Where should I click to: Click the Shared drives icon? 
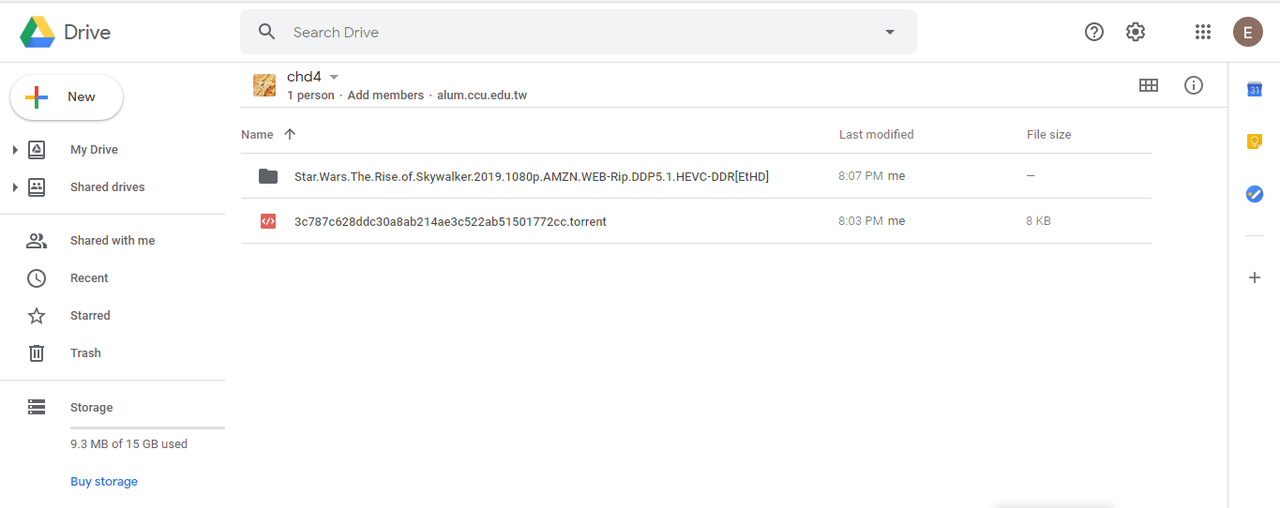coord(37,187)
